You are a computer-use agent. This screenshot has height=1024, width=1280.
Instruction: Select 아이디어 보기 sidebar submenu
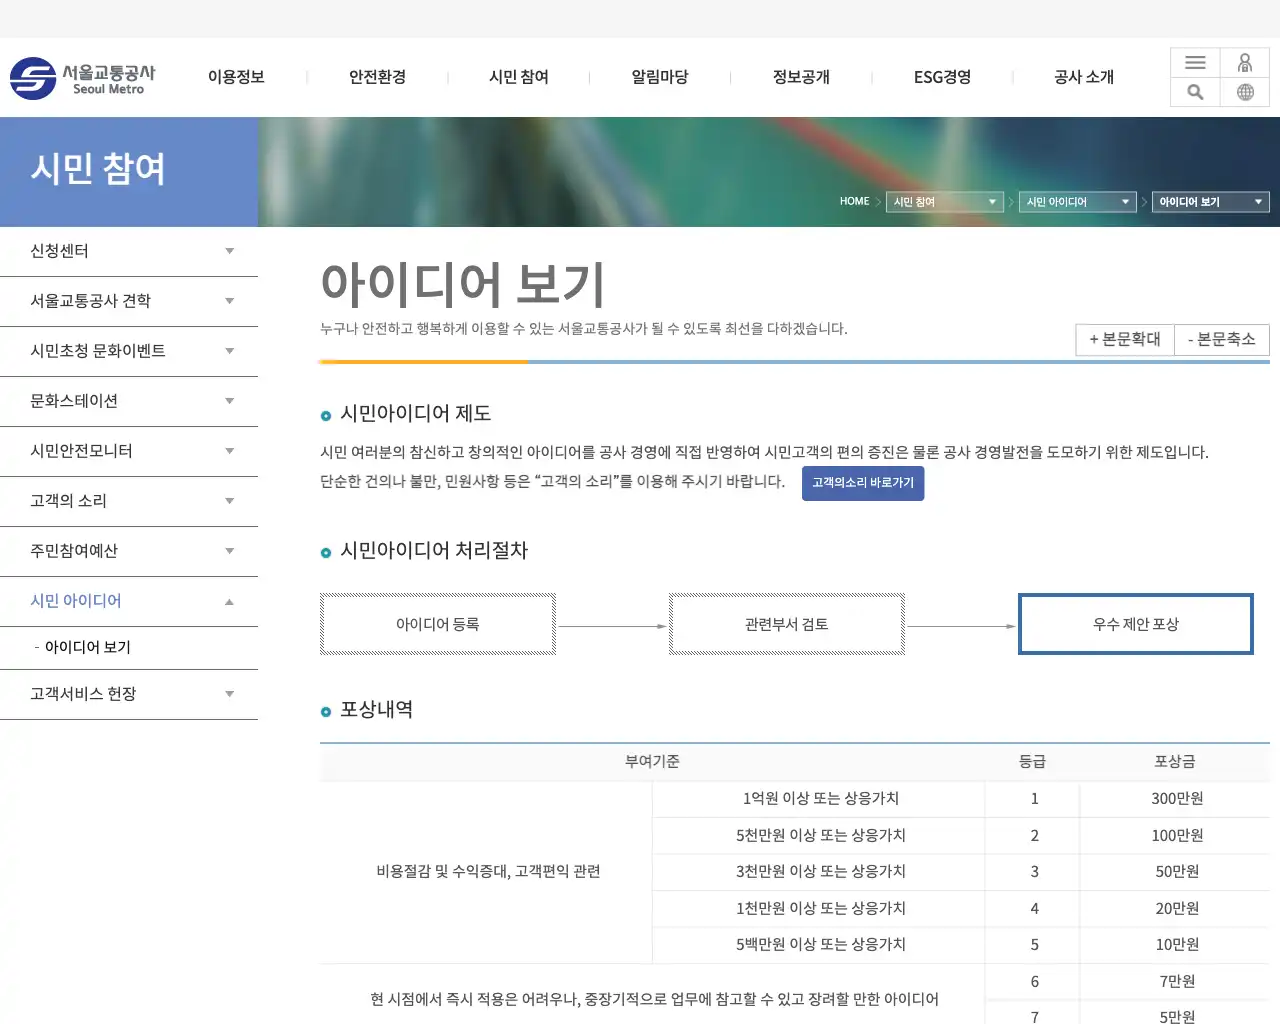pyautogui.click(x=88, y=648)
